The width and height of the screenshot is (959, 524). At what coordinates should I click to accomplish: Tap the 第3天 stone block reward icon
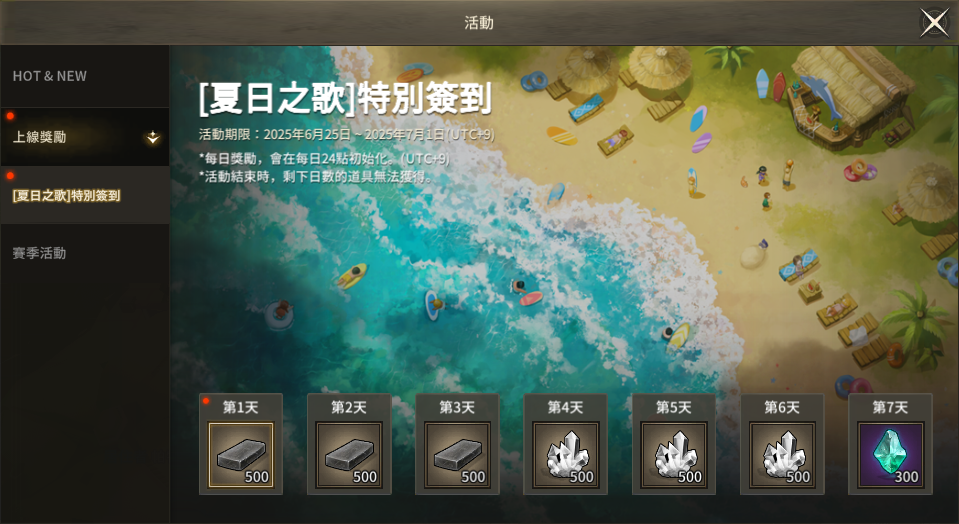click(x=457, y=455)
